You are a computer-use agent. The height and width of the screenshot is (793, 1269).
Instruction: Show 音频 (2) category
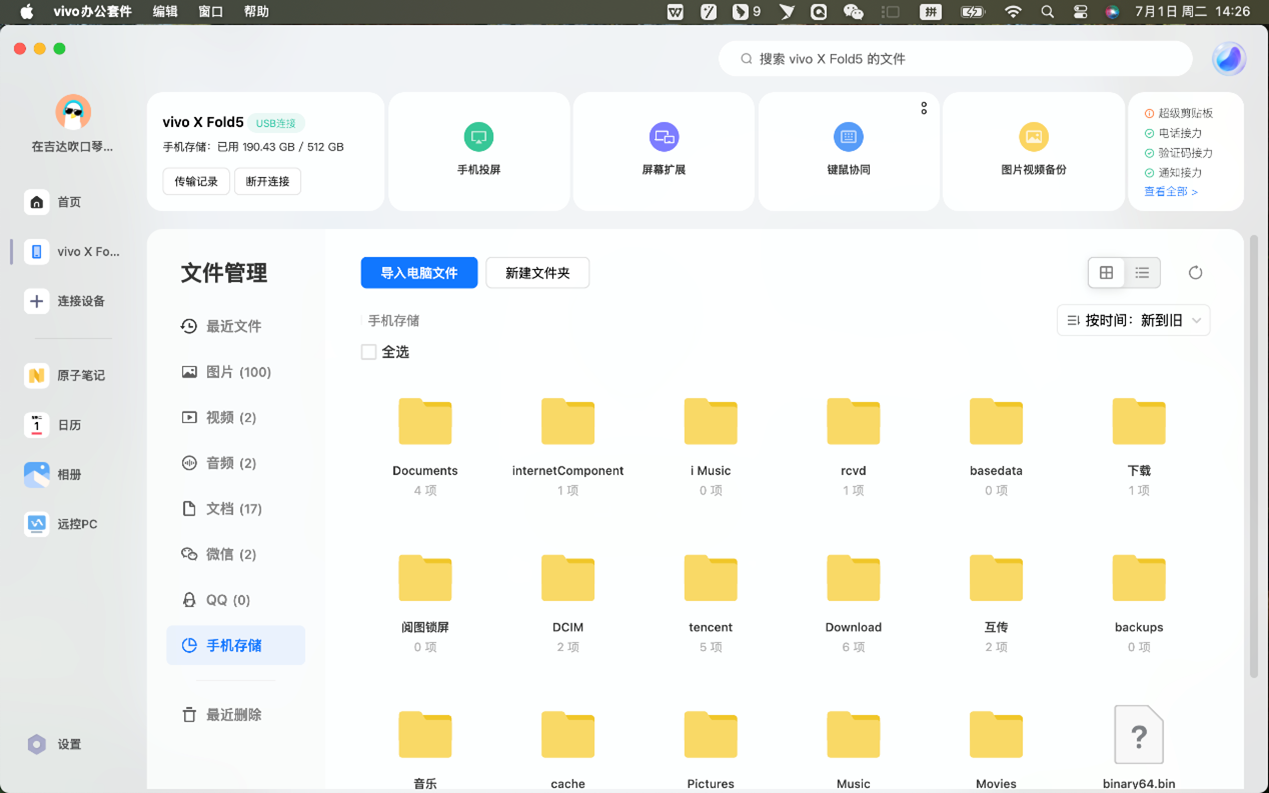[235, 463]
